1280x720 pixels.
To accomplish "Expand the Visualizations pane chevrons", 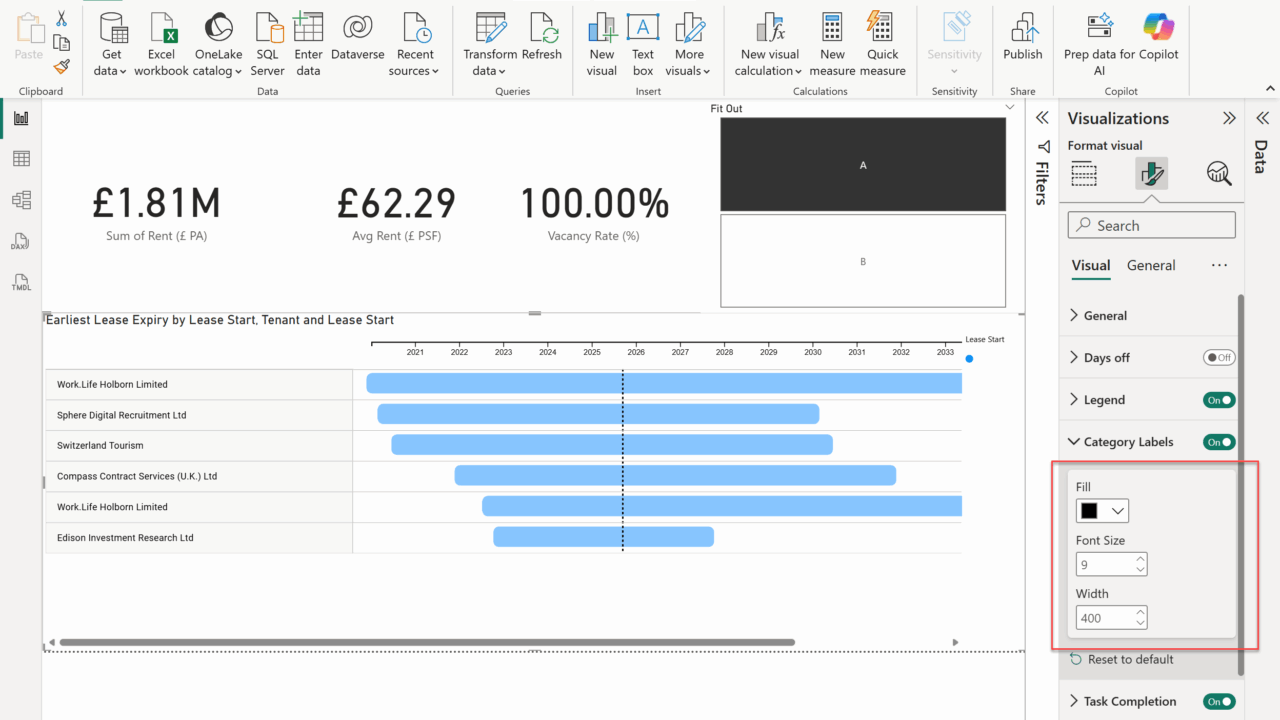I will [x=1229, y=118].
